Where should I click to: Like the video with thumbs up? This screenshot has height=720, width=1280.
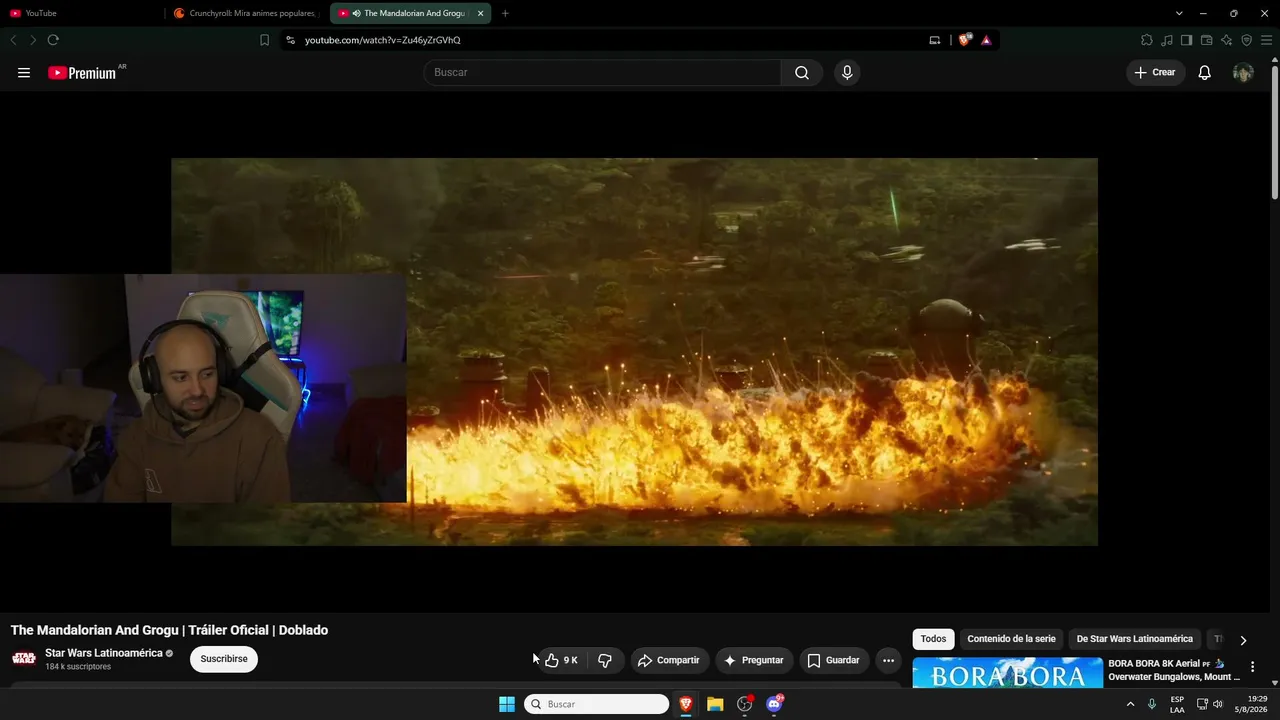pyautogui.click(x=562, y=660)
